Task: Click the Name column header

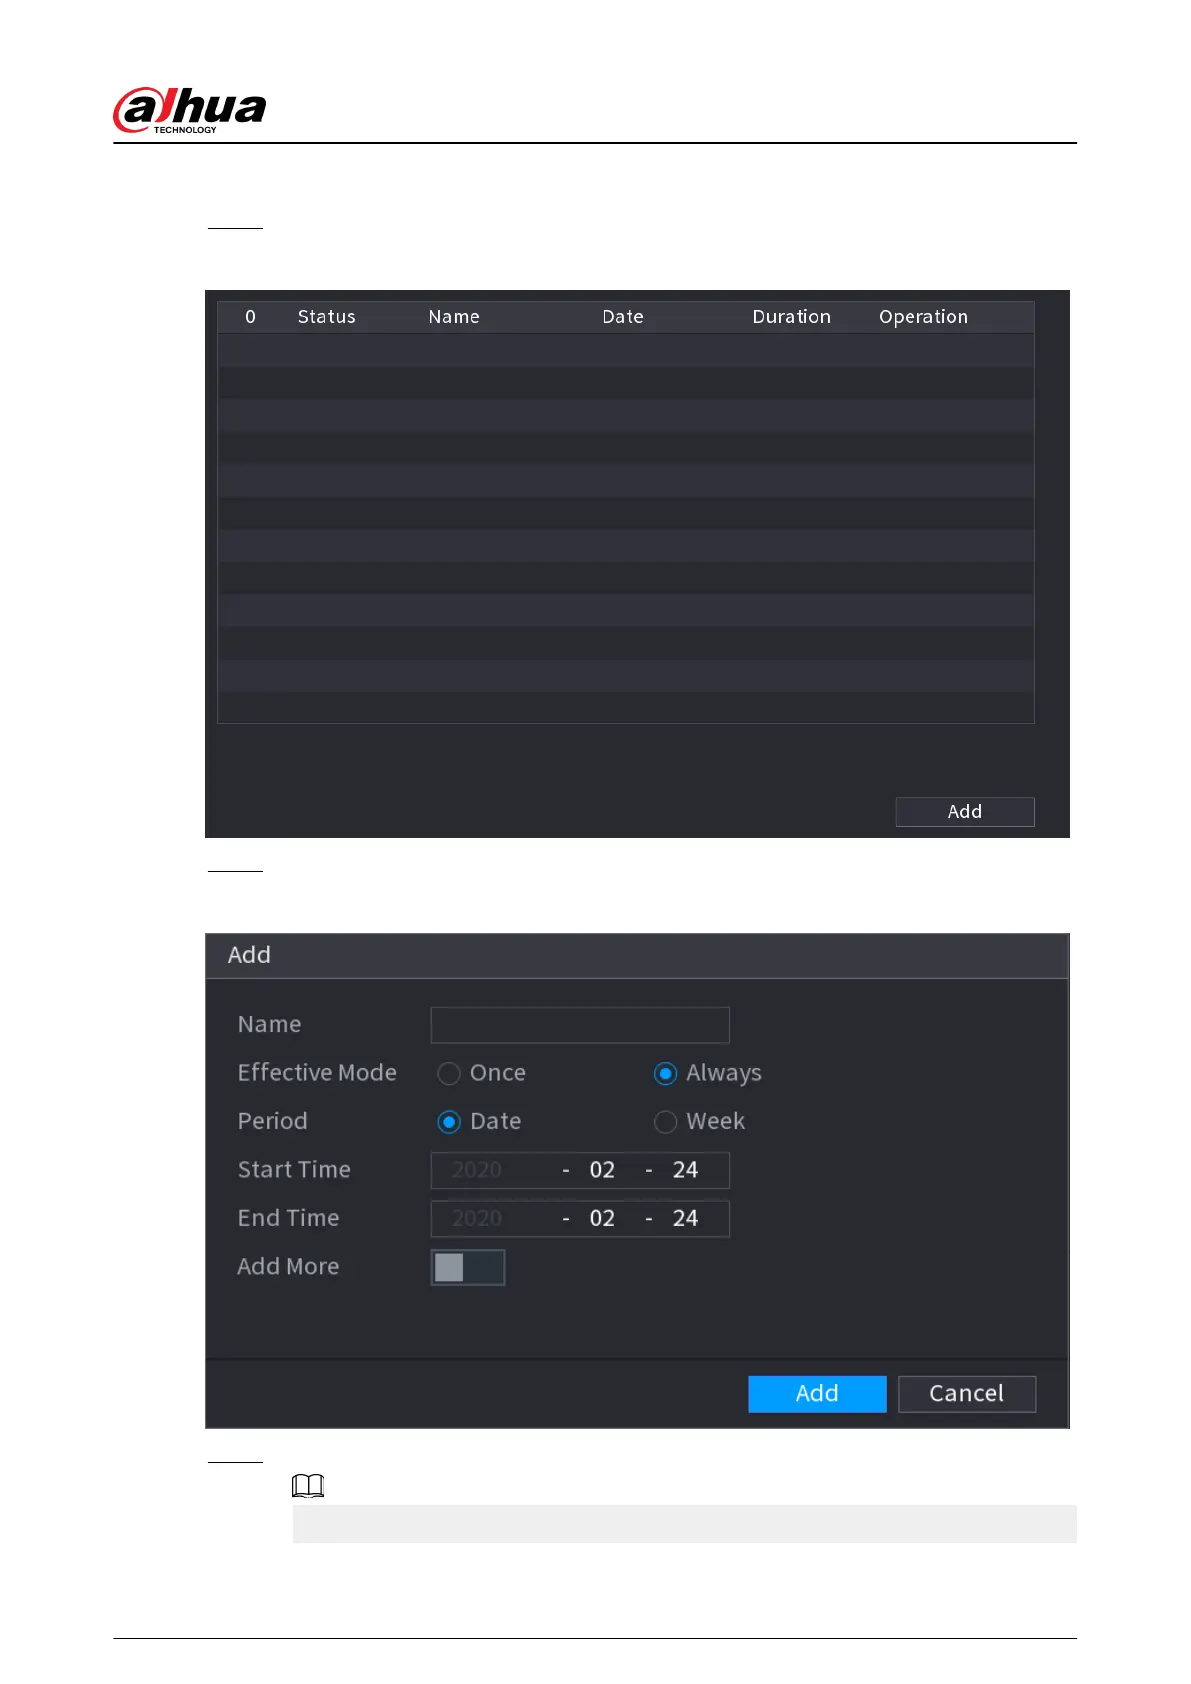Action: click(x=454, y=317)
